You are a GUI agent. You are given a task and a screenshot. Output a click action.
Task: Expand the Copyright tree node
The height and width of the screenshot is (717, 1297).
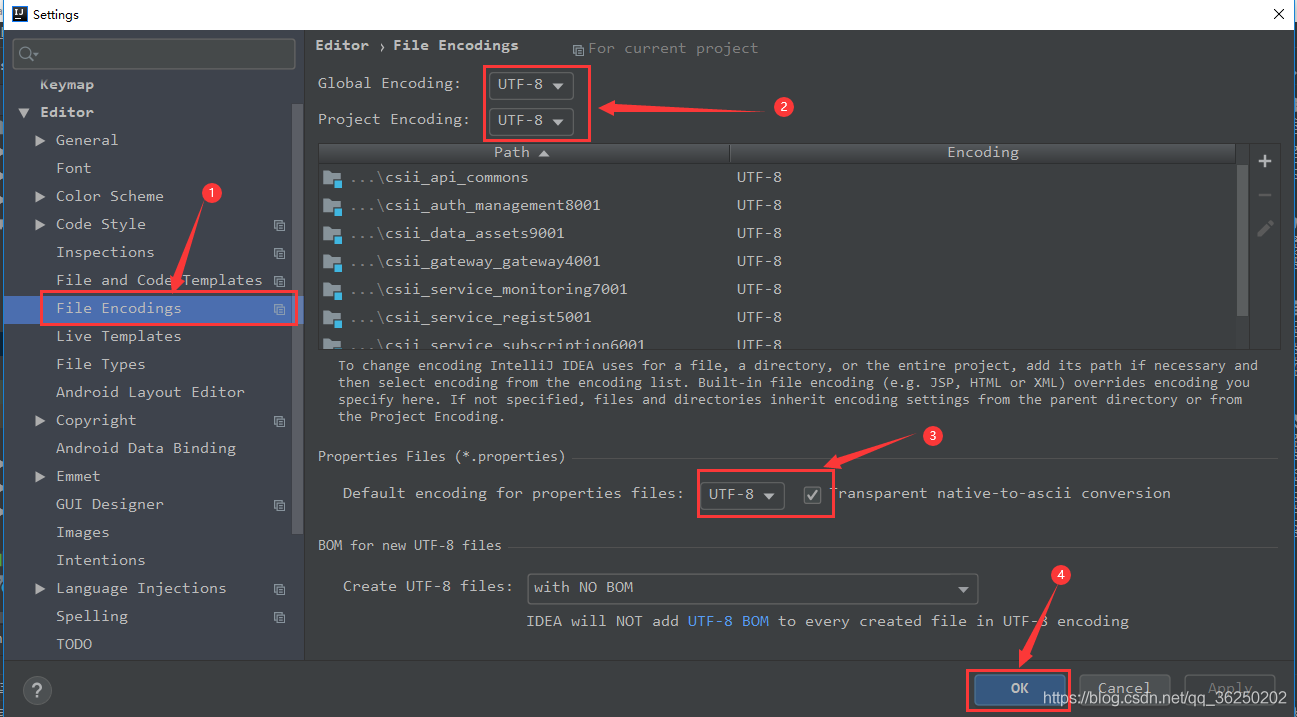[40, 421]
